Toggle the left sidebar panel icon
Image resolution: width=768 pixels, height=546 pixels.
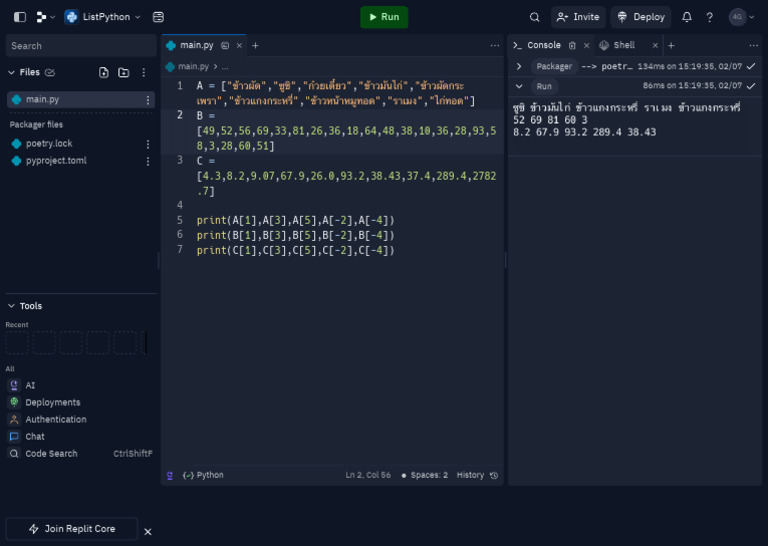[x=20, y=17]
